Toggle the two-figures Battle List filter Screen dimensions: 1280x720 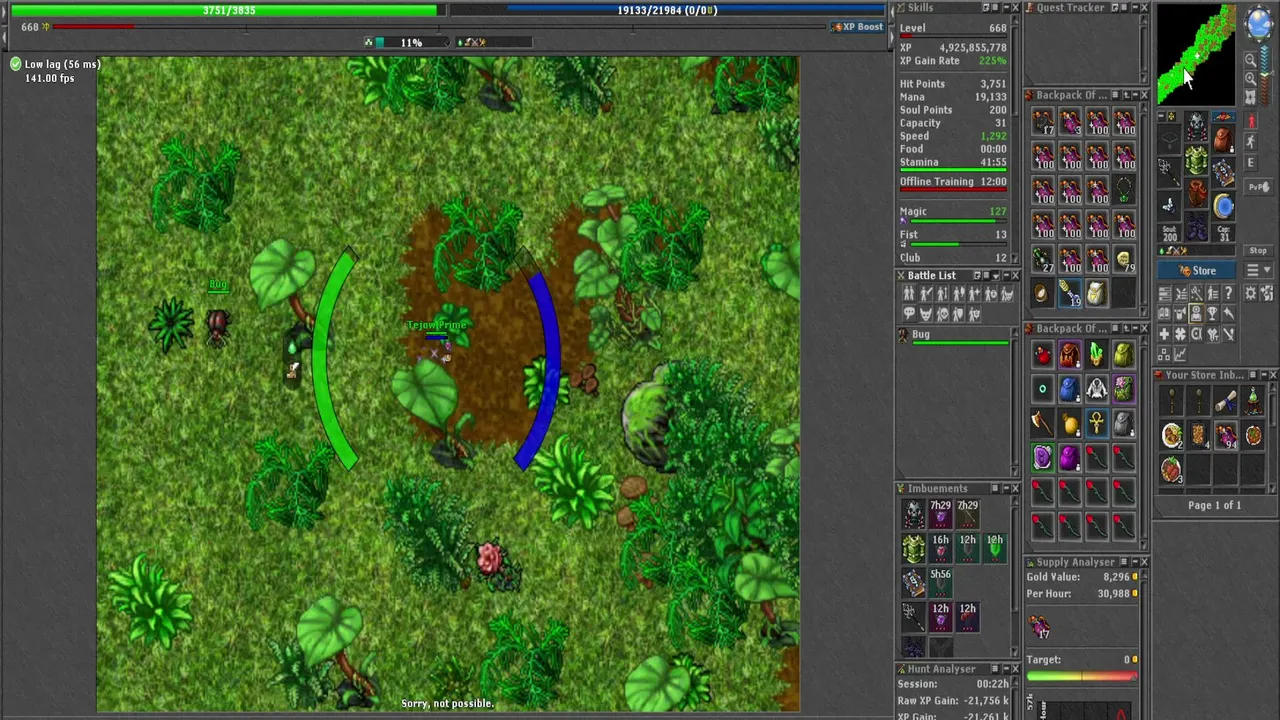point(909,294)
